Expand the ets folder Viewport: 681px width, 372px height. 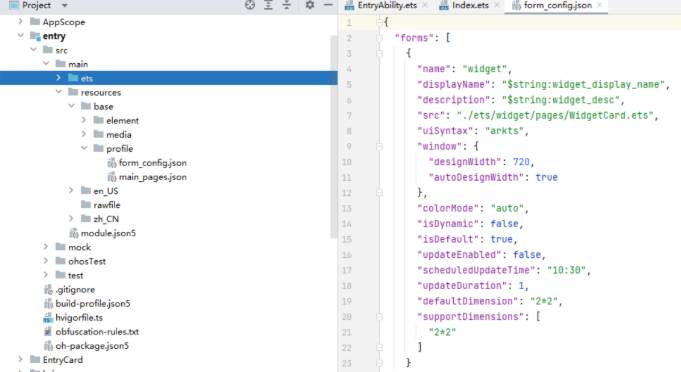(x=59, y=78)
